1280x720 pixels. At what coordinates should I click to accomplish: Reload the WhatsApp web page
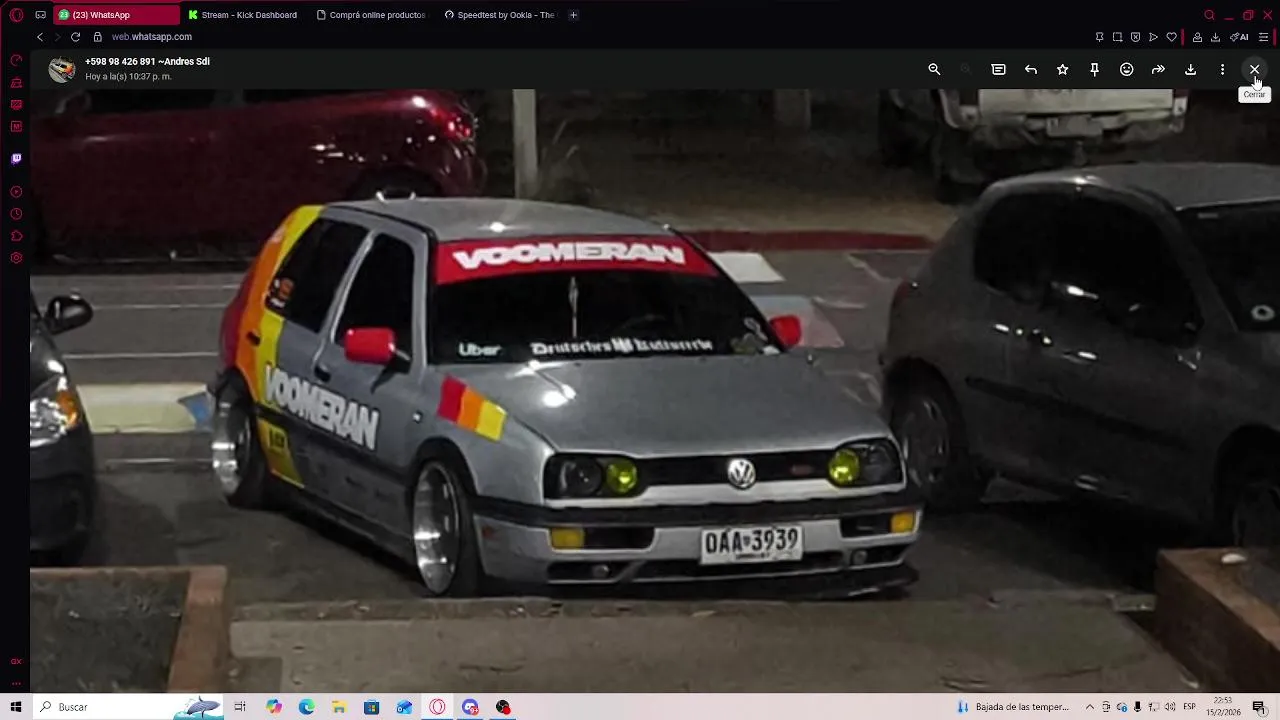[75, 37]
